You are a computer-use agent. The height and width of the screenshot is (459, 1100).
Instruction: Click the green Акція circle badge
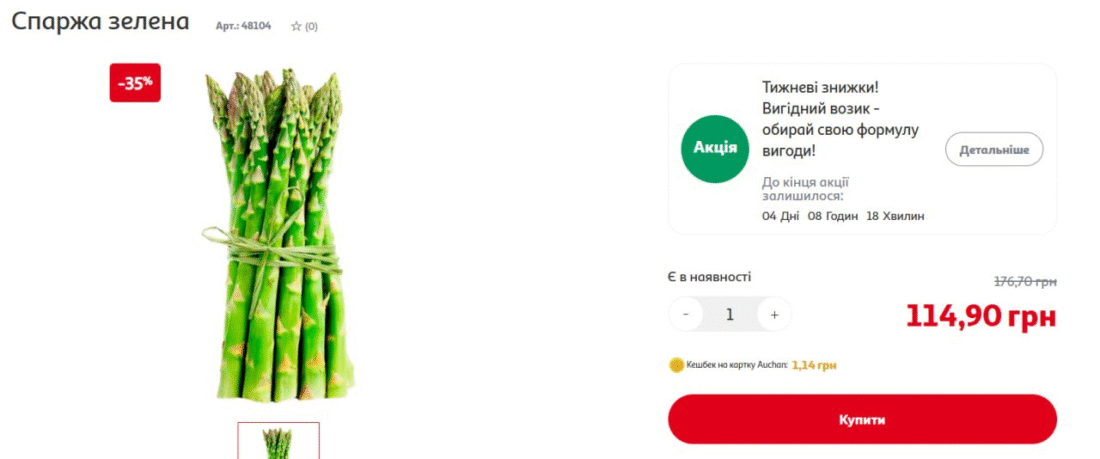715,149
